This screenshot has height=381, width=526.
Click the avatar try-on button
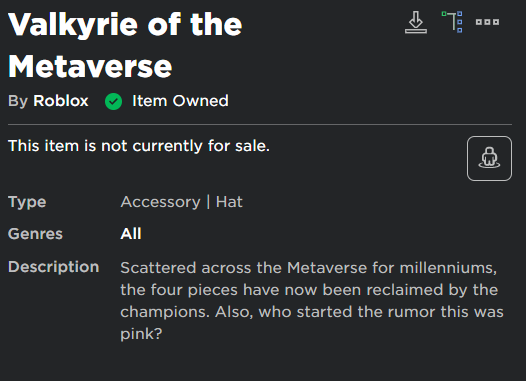489,158
